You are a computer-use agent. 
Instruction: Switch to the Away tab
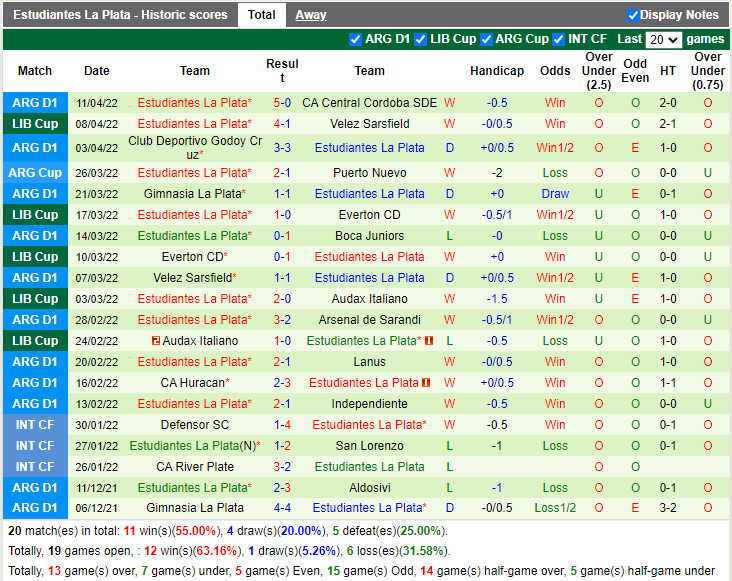tap(310, 15)
